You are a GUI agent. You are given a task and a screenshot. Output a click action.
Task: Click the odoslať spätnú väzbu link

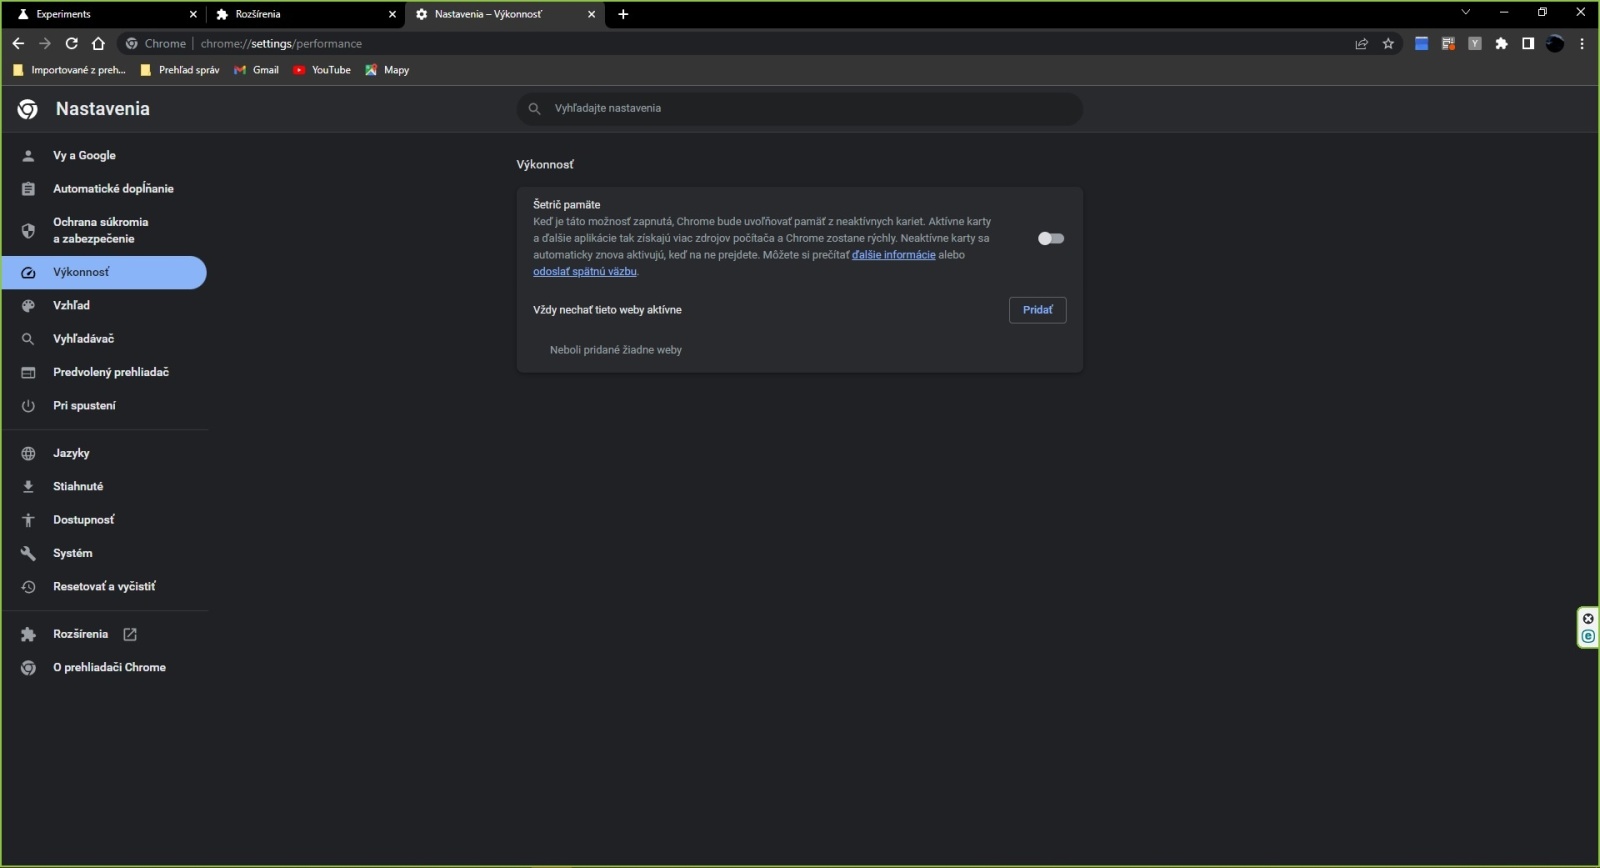coord(584,272)
